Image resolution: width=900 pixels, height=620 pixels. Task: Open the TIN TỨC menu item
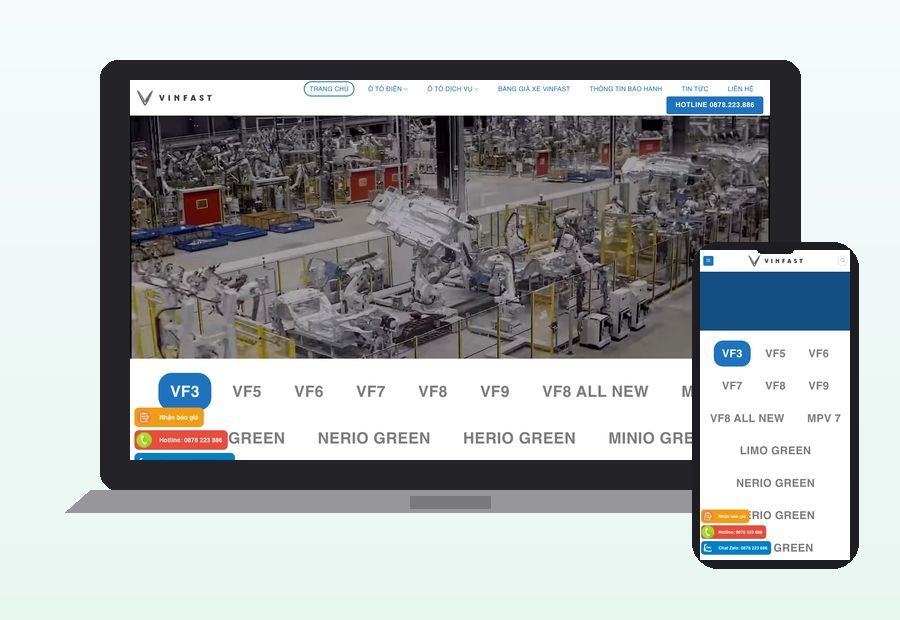point(695,89)
